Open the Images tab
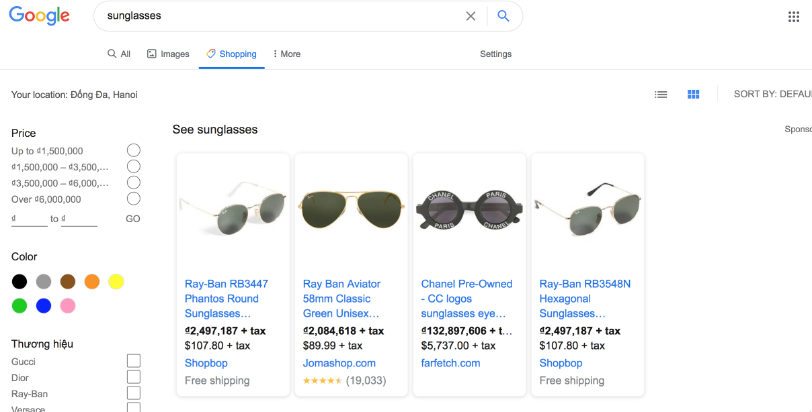 pyautogui.click(x=168, y=54)
